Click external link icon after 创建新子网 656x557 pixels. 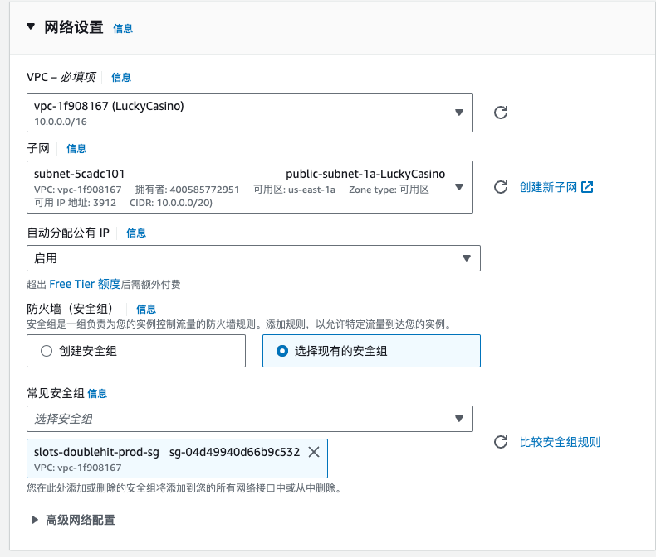pos(587,187)
